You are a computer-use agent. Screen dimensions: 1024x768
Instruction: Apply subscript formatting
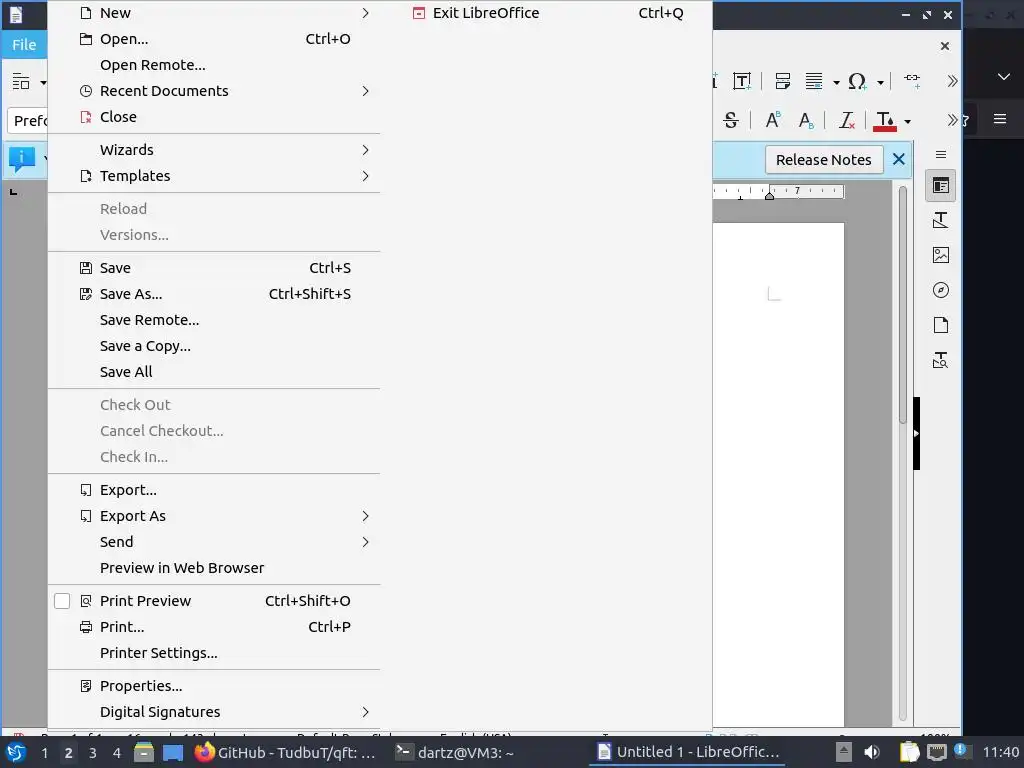click(806, 120)
